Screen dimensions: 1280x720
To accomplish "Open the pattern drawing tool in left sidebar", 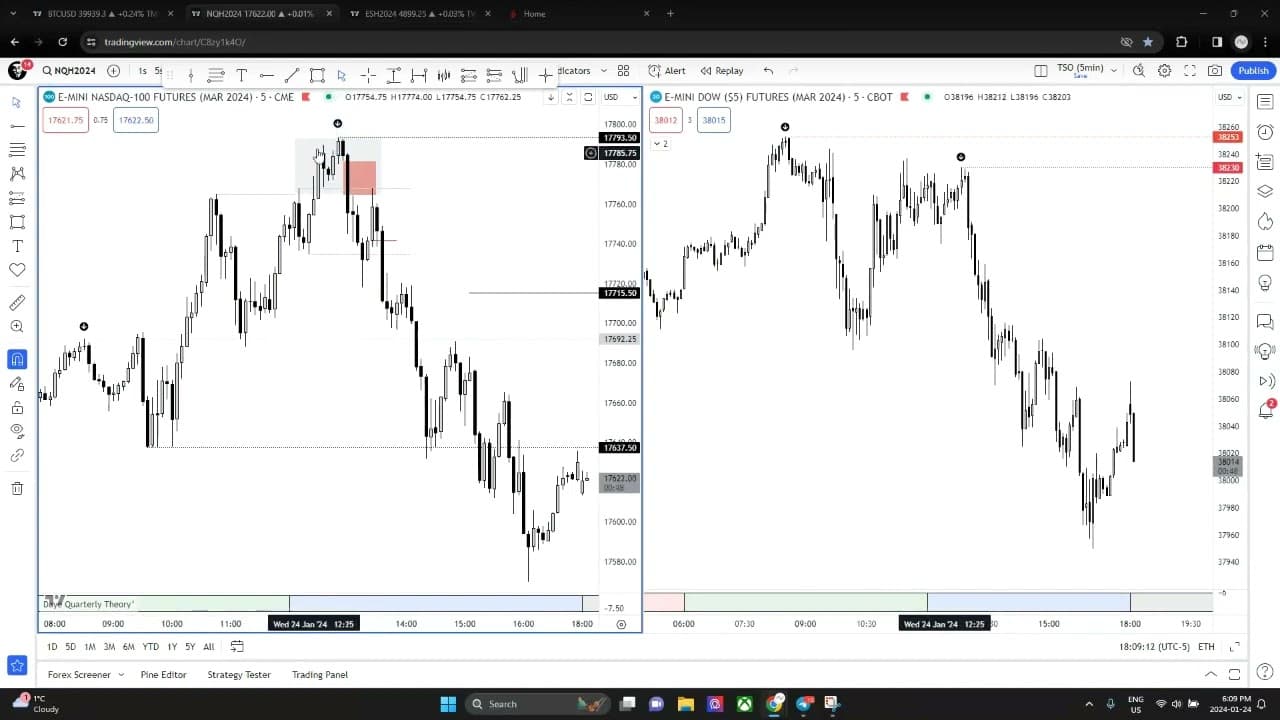I will pos(17,174).
